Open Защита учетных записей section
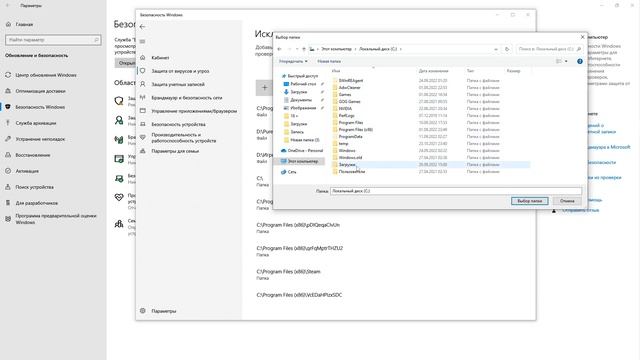Image resolution: width=640 pixels, height=360 pixels. [x=178, y=84]
